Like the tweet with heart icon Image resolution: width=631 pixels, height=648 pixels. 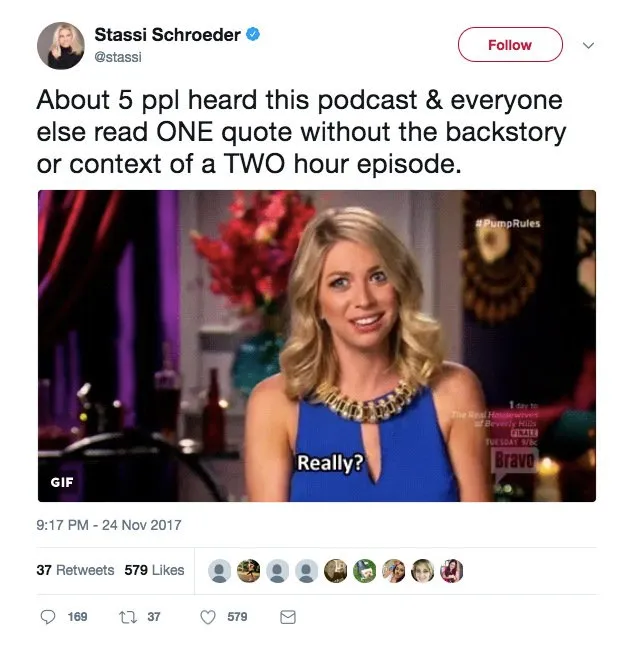pyautogui.click(x=208, y=617)
